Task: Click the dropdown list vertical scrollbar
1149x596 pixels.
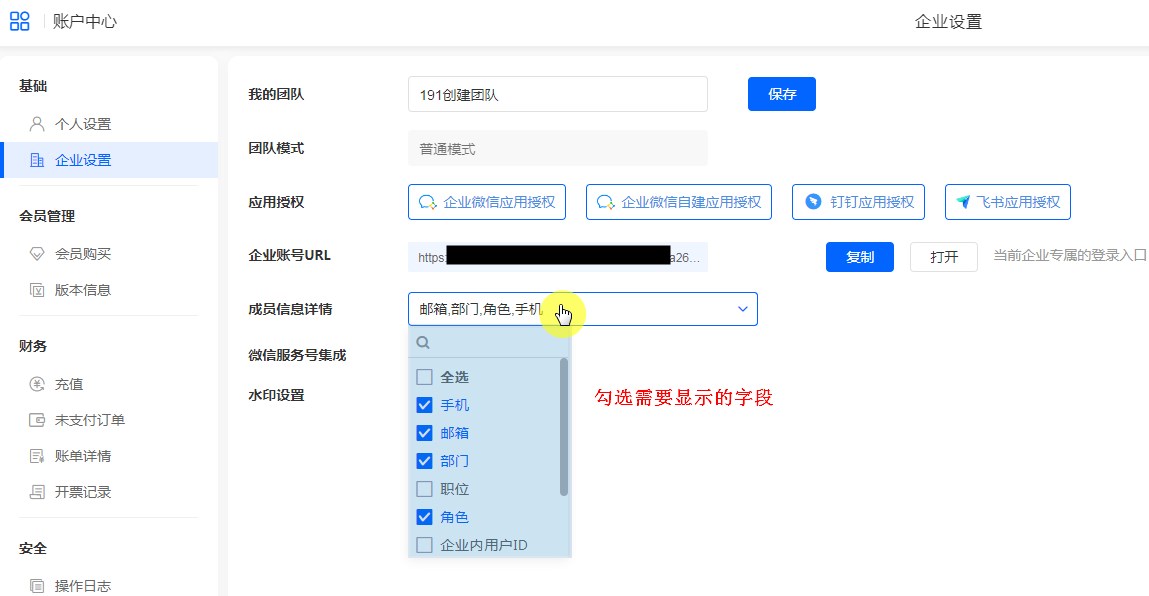Action: pyautogui.click(x=564, y=428)
